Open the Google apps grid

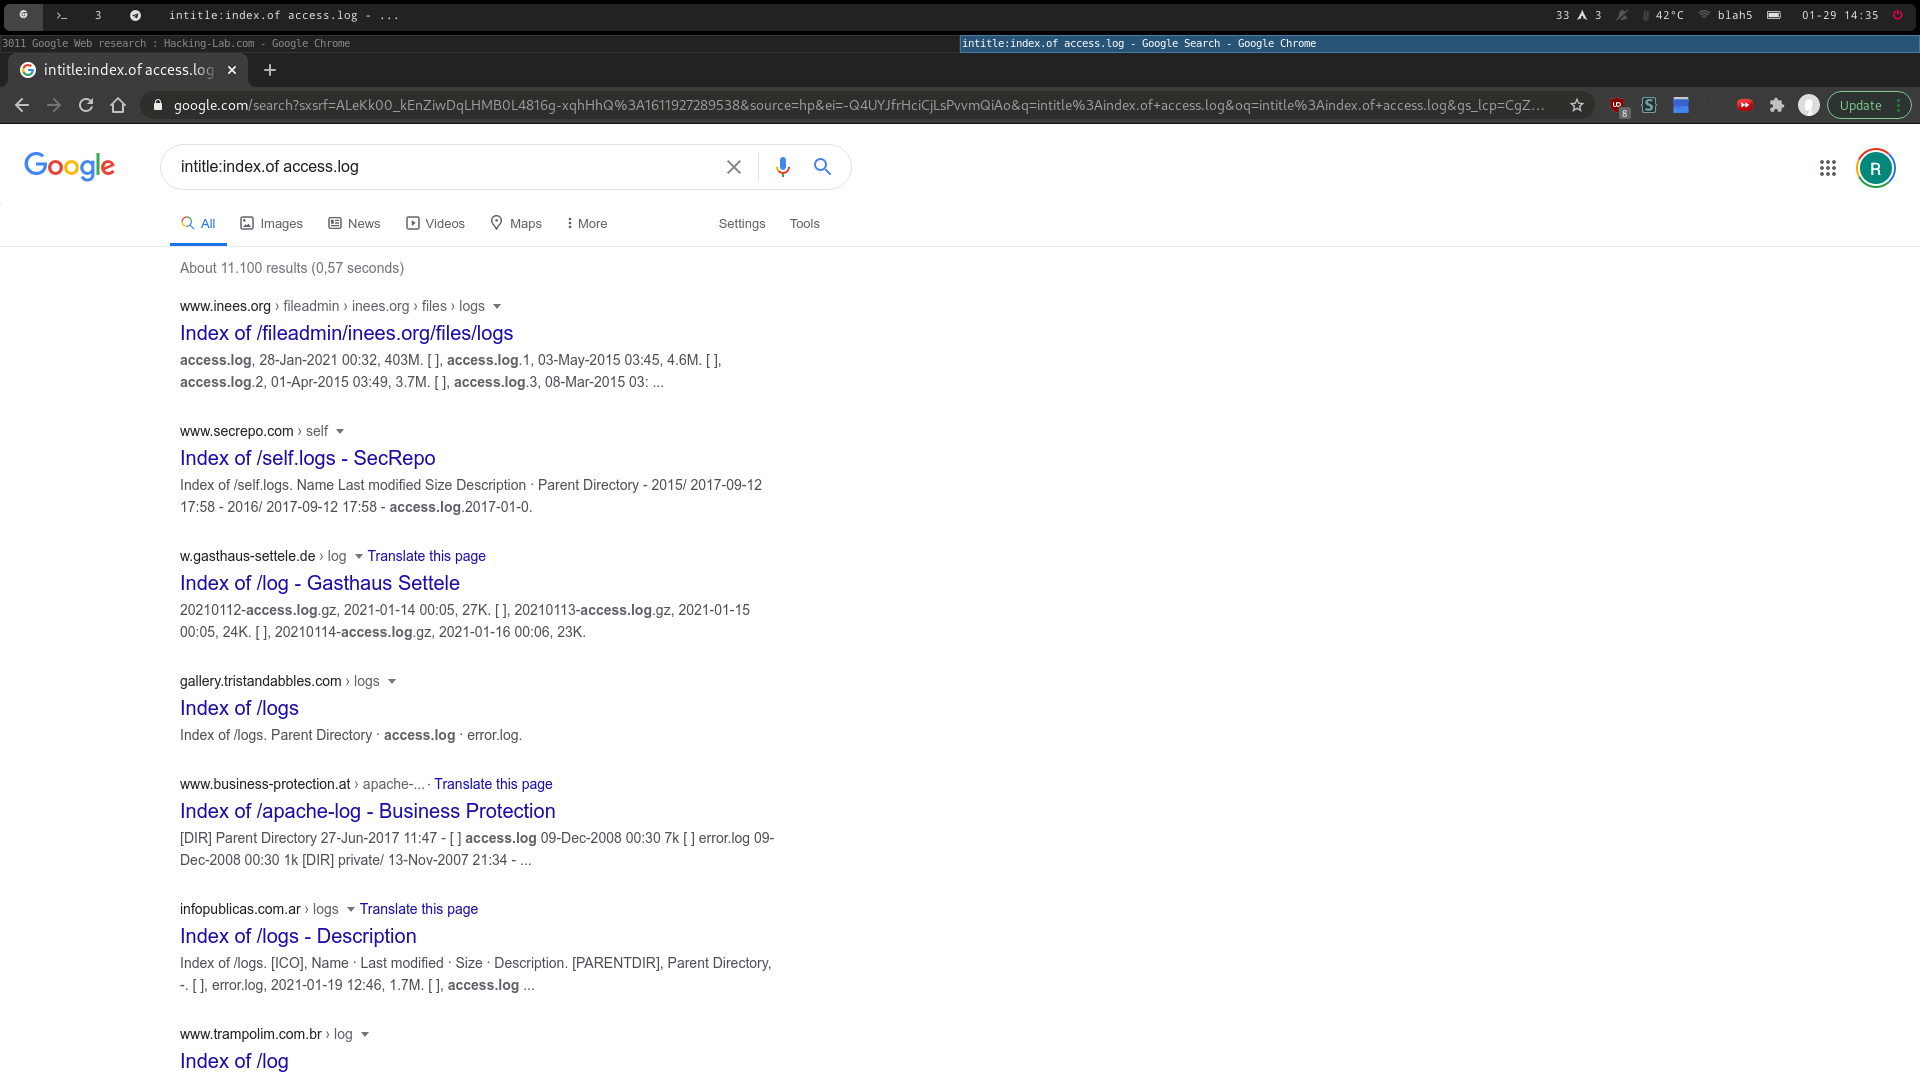[1827, 168]
